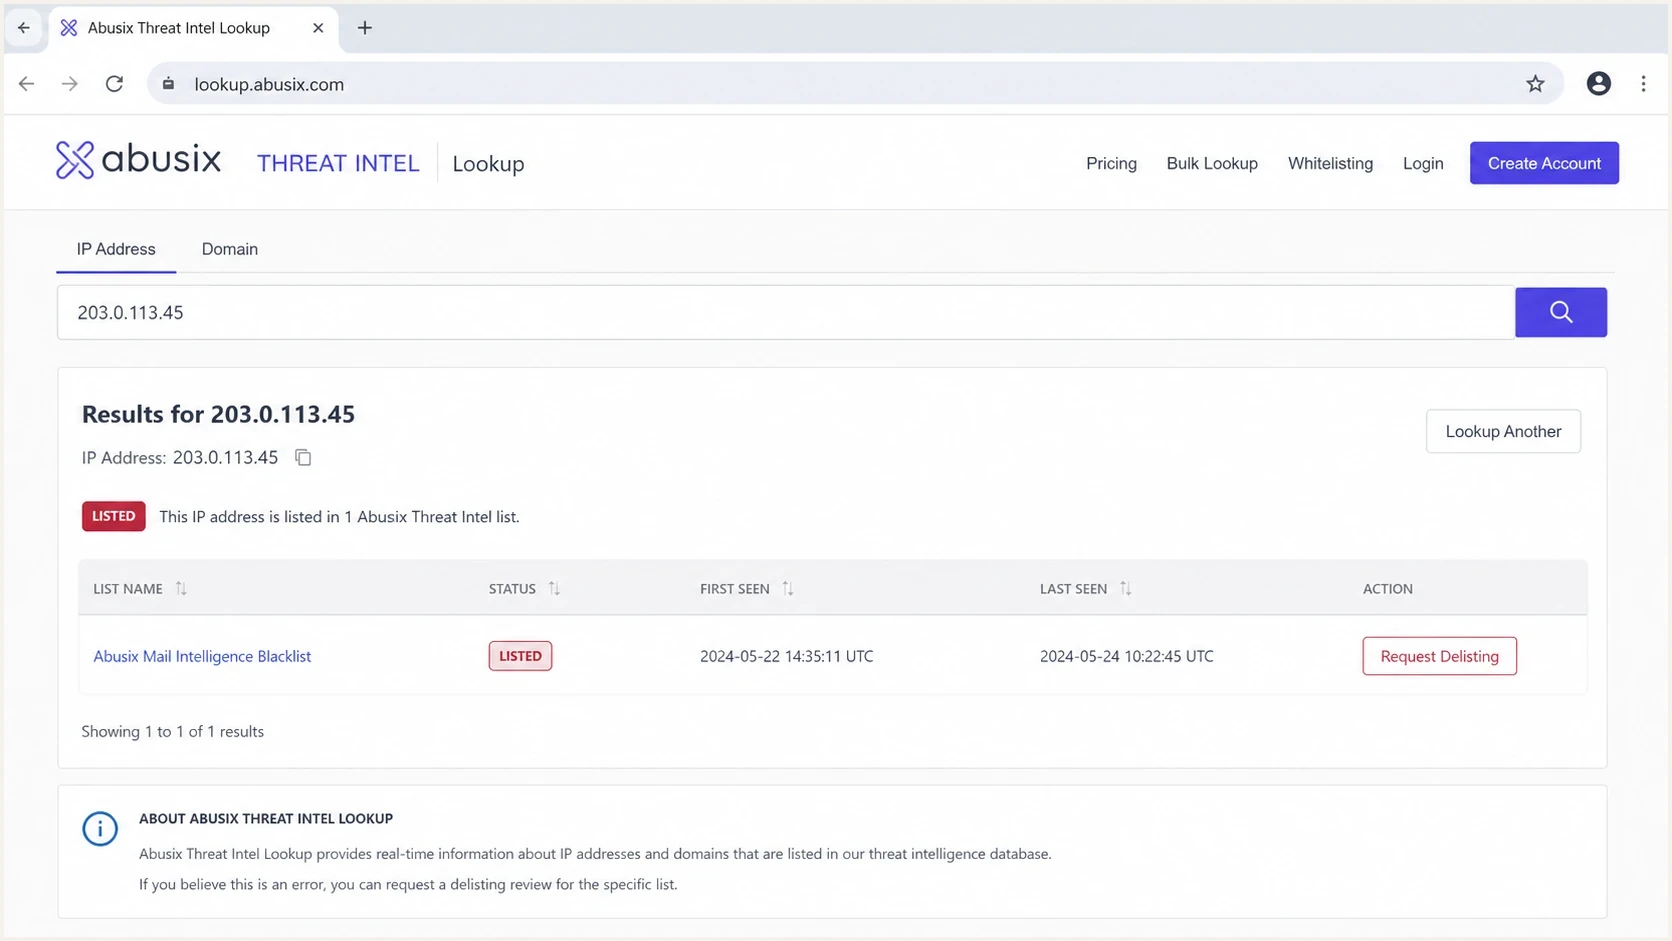This screenshot has width=1672, height=941.
Task: Click the blue info icon
Action: pos(100,828)
